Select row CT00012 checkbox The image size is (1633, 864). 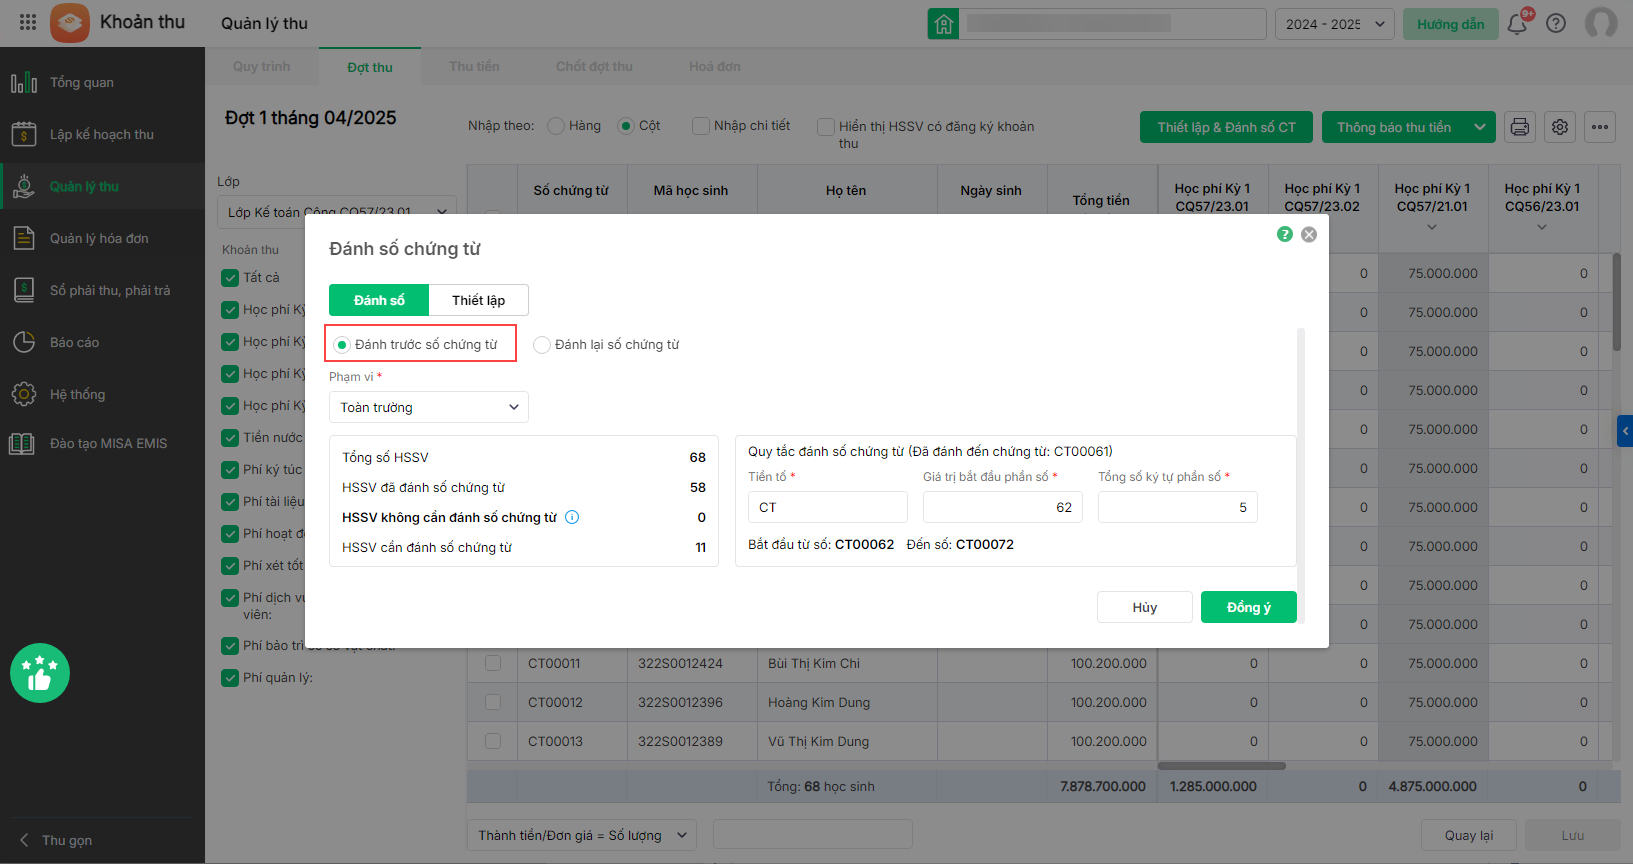click(x=493, y=702)
